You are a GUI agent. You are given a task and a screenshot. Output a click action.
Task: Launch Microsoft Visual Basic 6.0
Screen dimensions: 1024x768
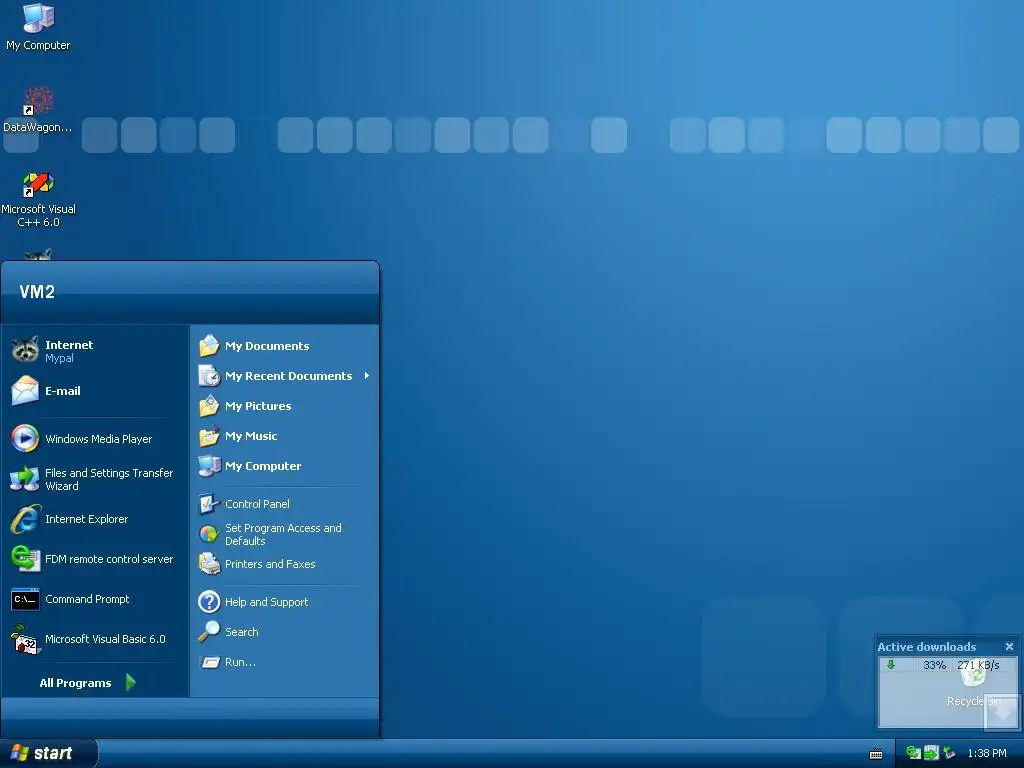tap(95, 639)
